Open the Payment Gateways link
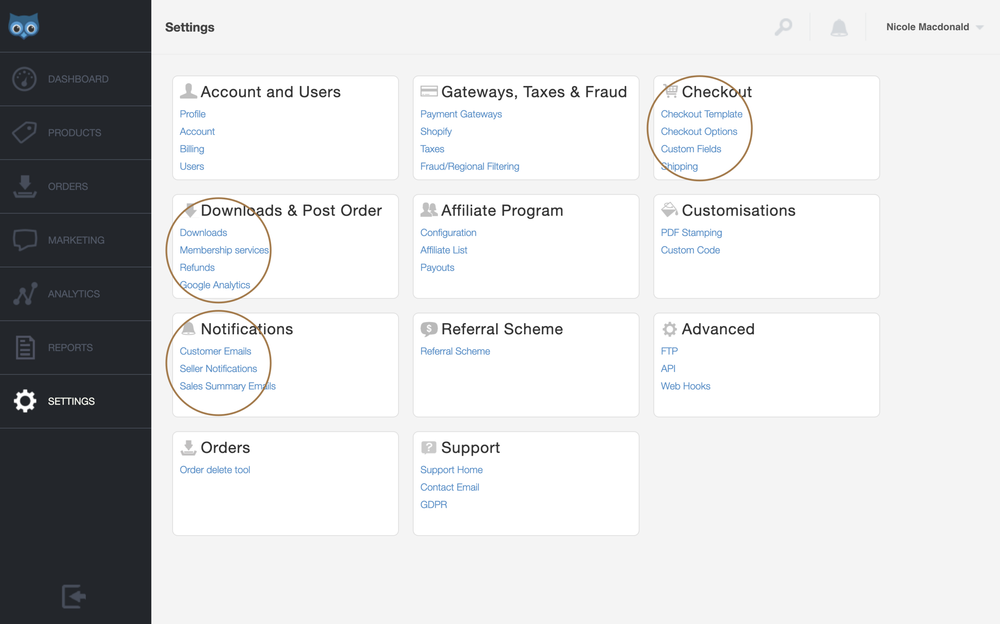The image size is (1000, 624). pos(461,114)
